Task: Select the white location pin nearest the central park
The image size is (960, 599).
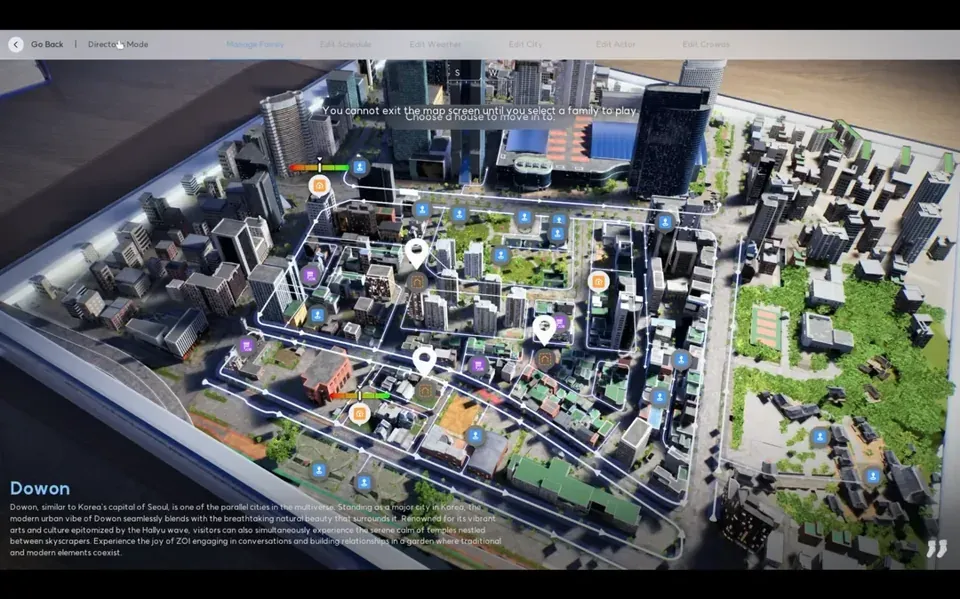Action: (417, 253)
